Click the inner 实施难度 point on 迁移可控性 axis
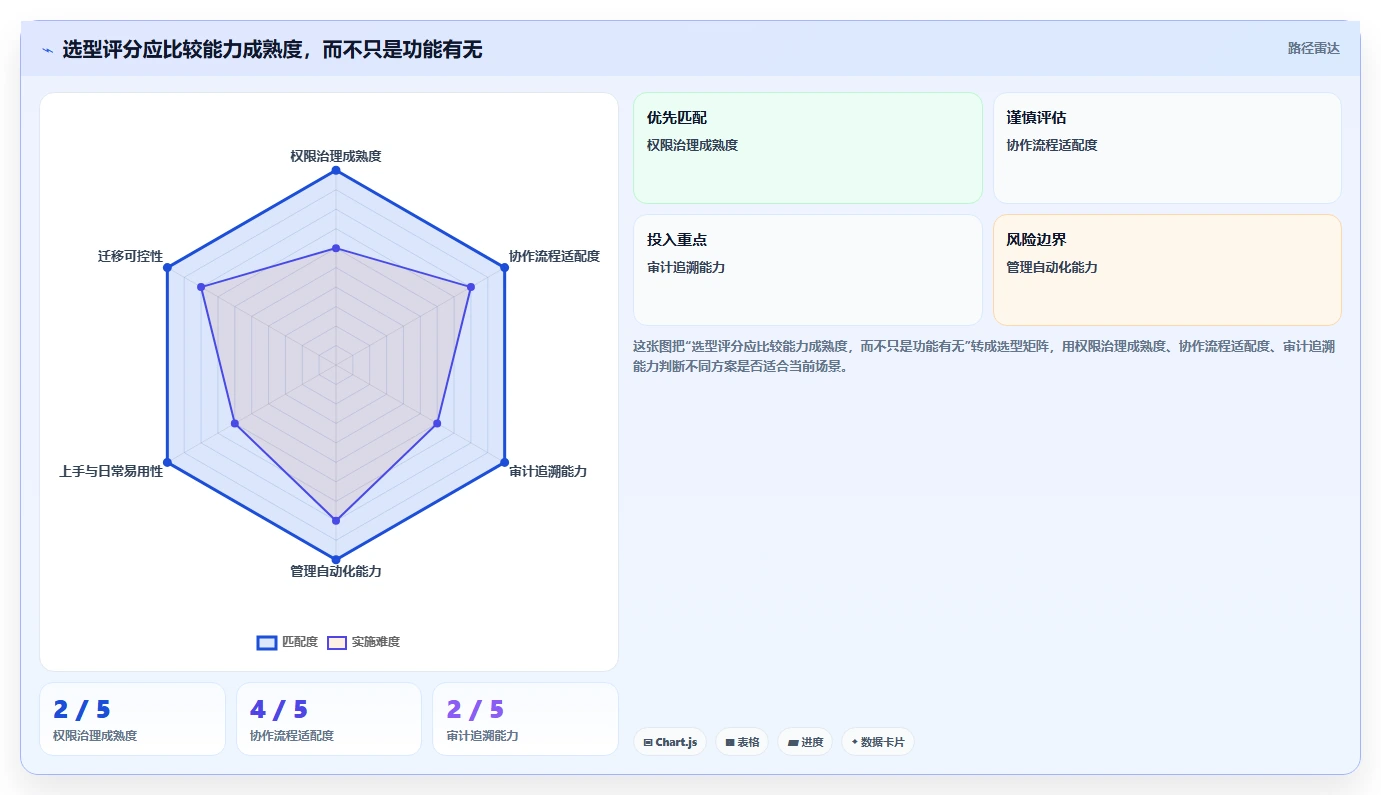This screenshot has width=1381, height=795. pyautogui.click(x=201, y=288)
